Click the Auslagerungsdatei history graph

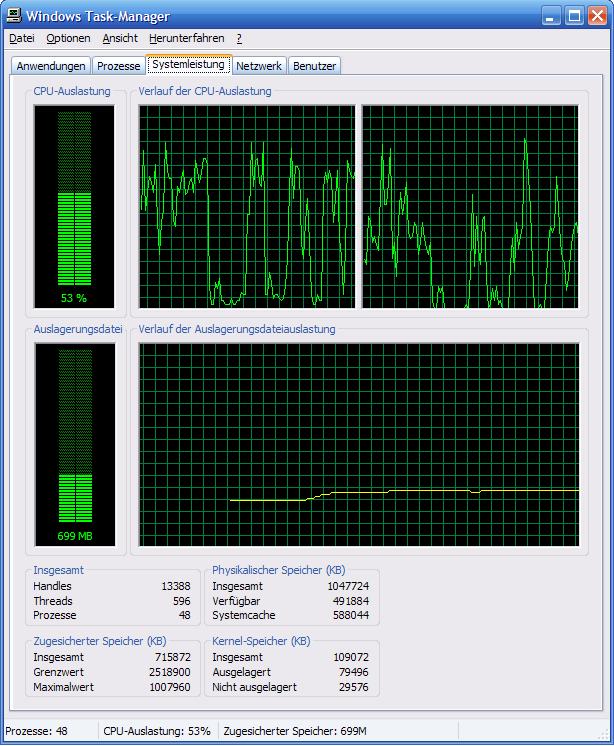(x=359, y=444)
